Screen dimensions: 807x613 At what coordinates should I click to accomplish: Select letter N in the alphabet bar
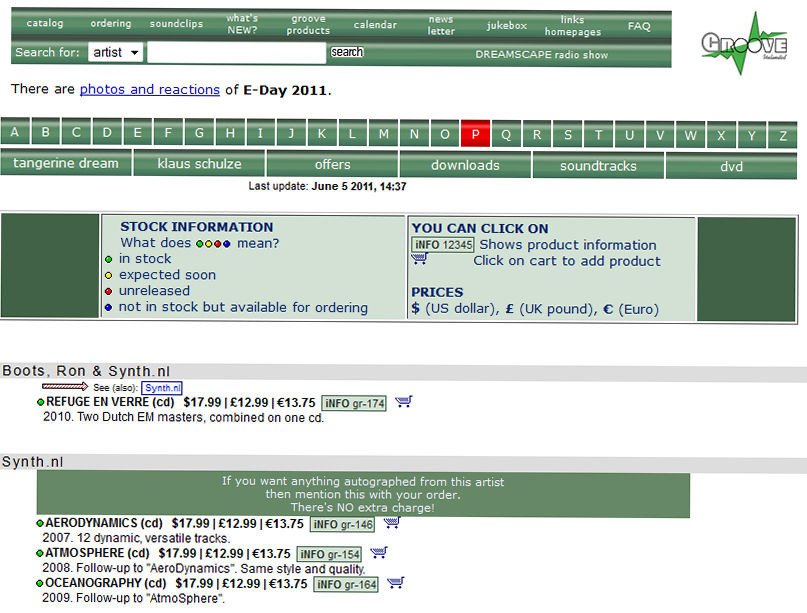(x=414, y=134)
